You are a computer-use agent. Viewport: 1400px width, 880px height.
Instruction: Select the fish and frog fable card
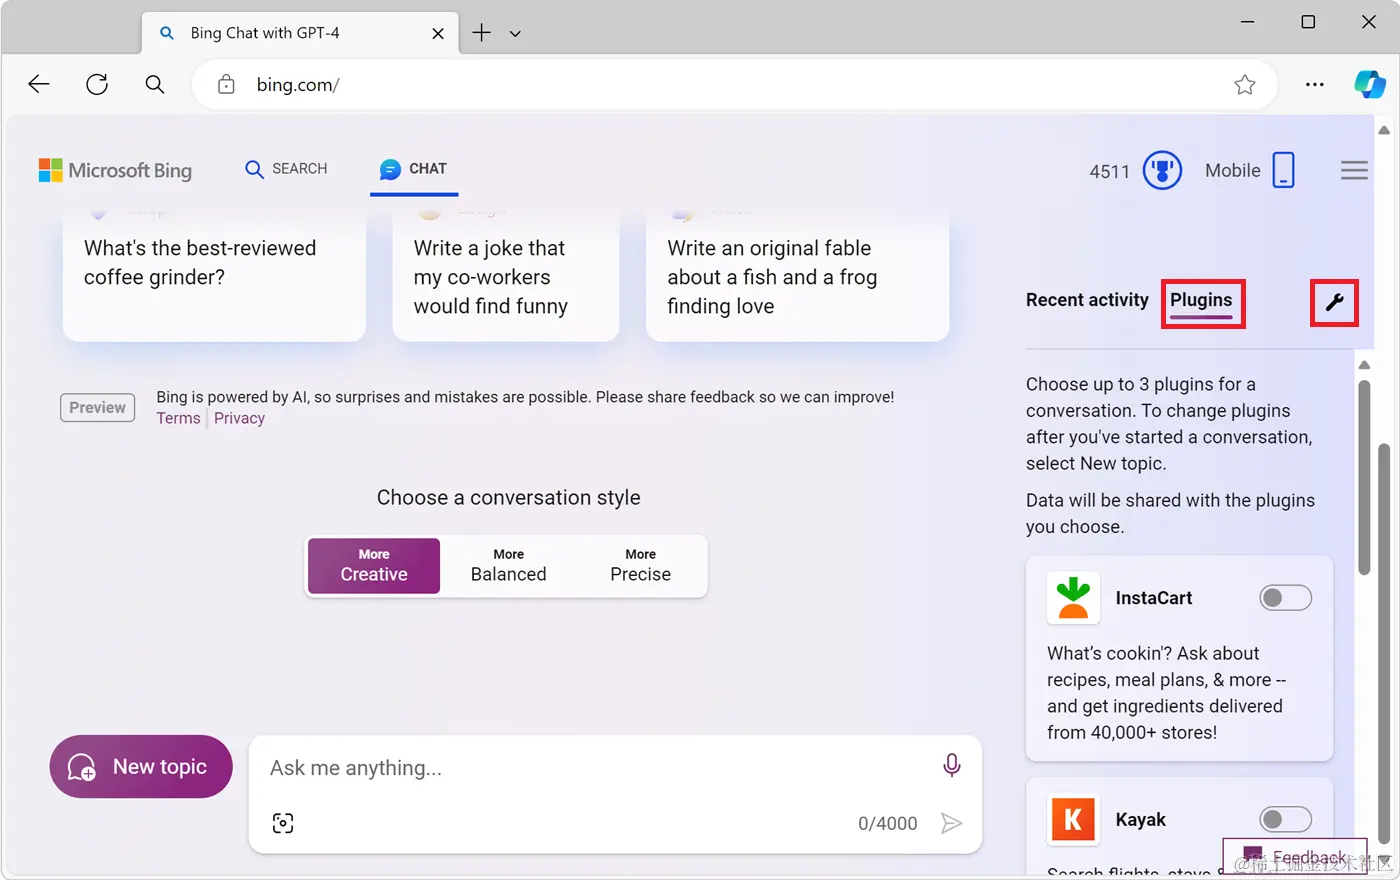point(797,276)
